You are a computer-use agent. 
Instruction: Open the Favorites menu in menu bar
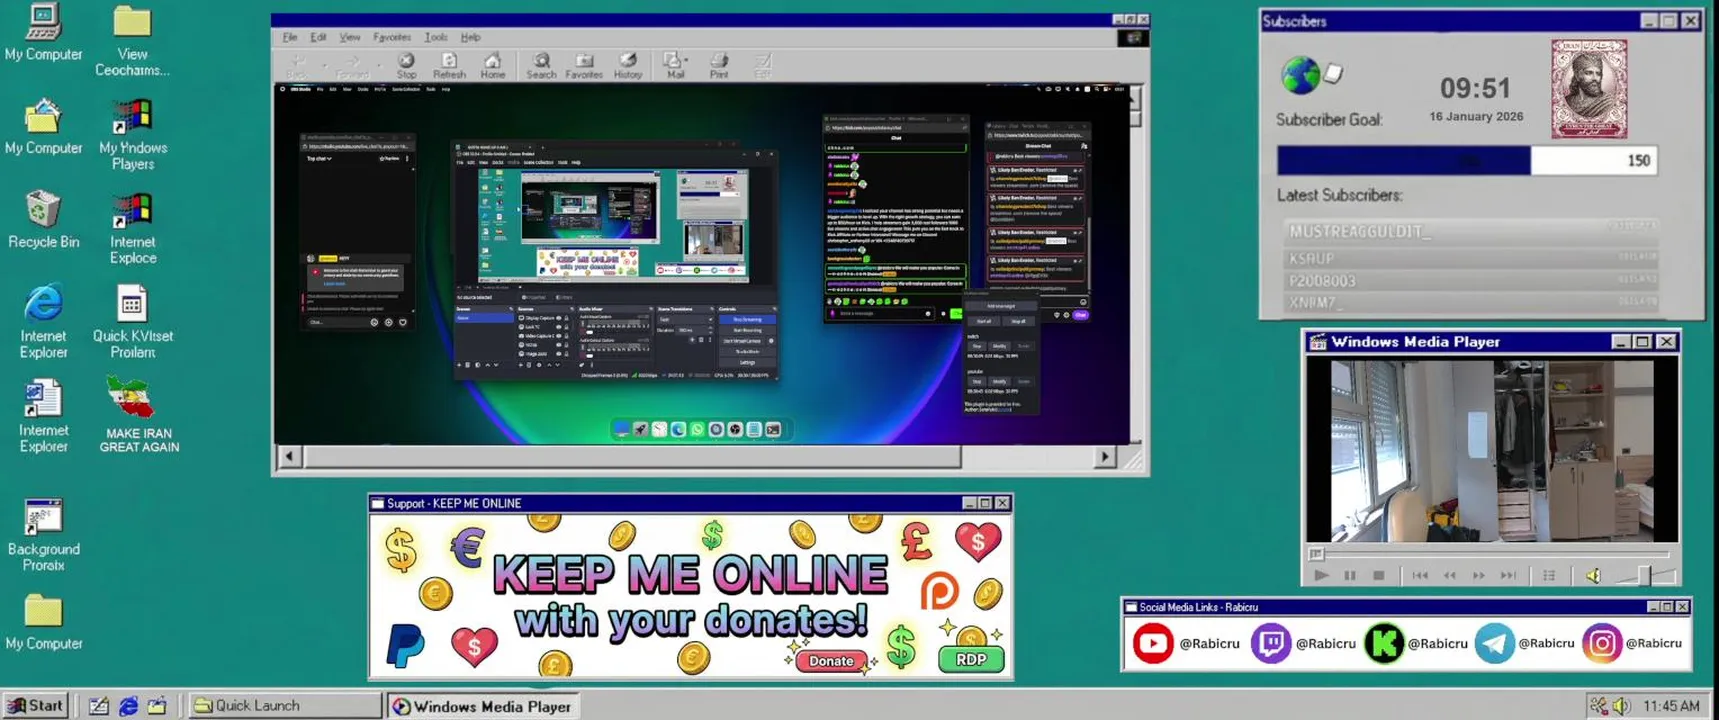pos(392,37)
